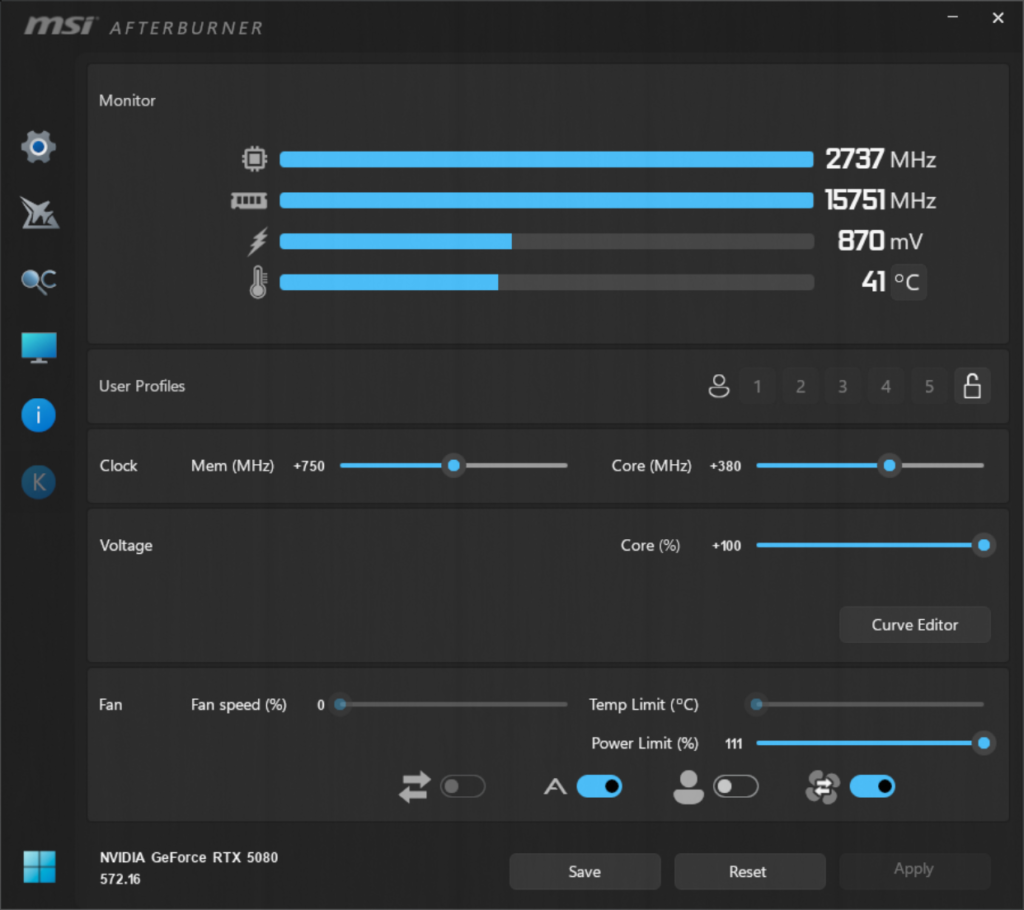Viewport: 1024px width, 910px height.
Task: Click the Voltage Core (%) slider handle
Action: (x=984, y=545)
